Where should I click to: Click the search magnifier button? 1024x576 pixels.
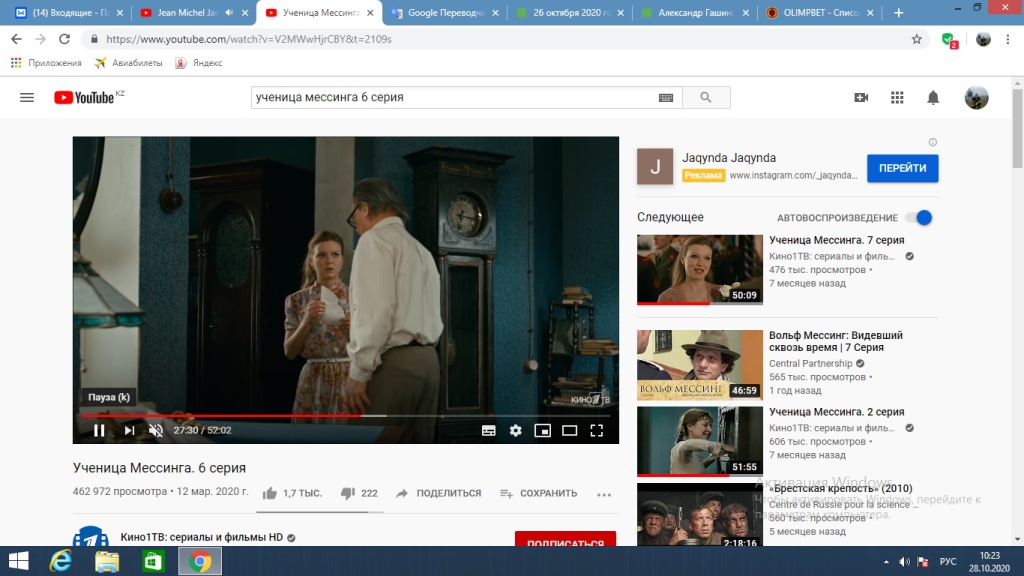point(706,97)
